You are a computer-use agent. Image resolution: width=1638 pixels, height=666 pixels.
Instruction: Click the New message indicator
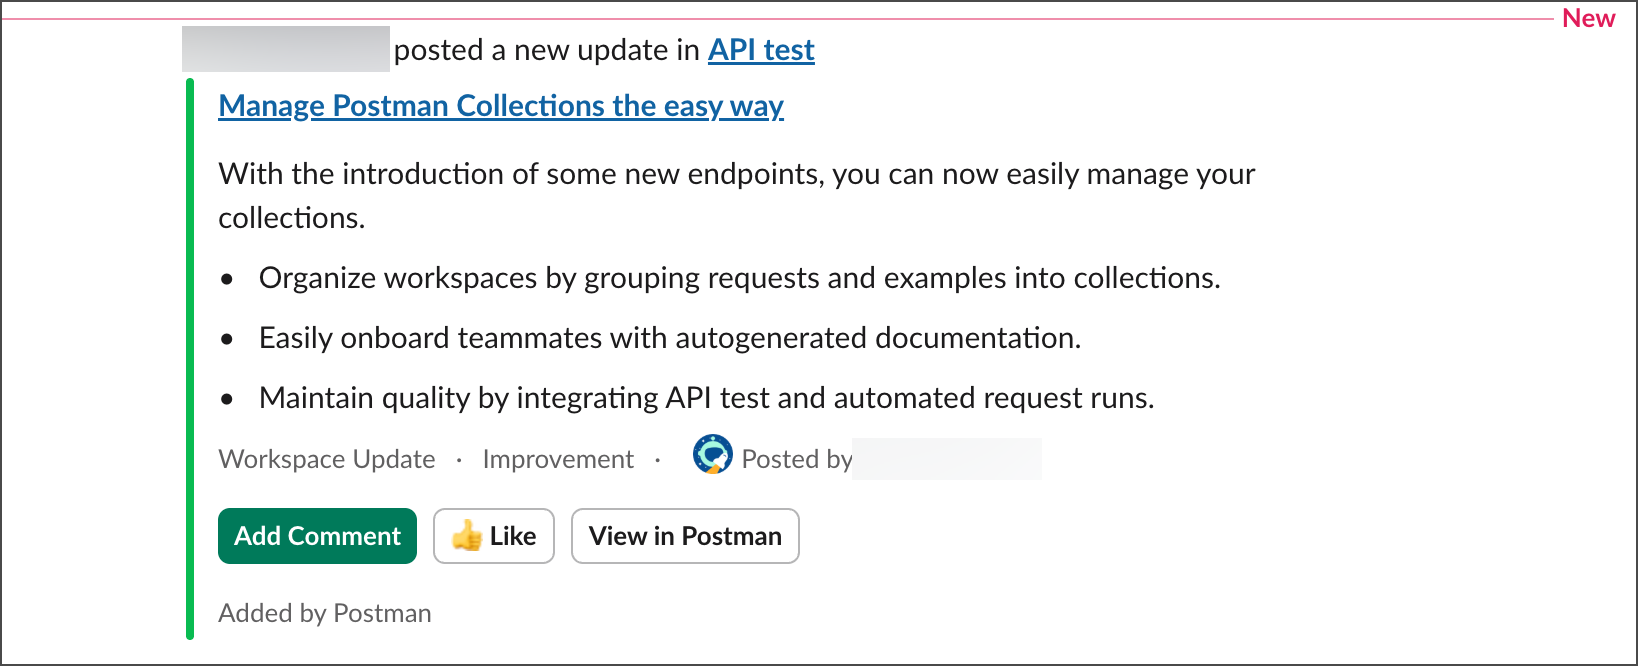[x=1589, y=18]
